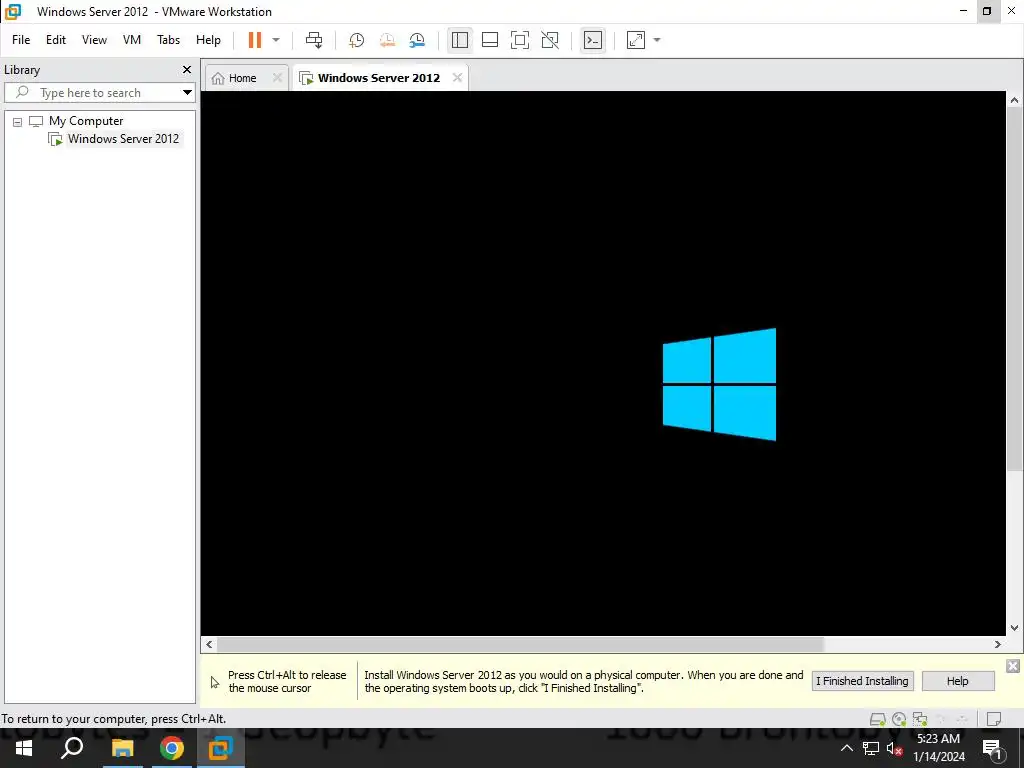Open the stretch mode dropdown arrow
This screenshot has height=768, width=1024.
pos(657,40)
